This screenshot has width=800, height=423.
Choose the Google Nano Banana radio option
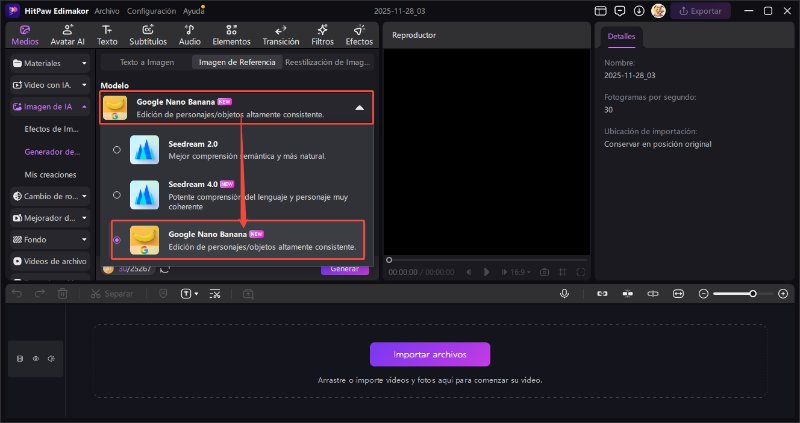(118, 240)
